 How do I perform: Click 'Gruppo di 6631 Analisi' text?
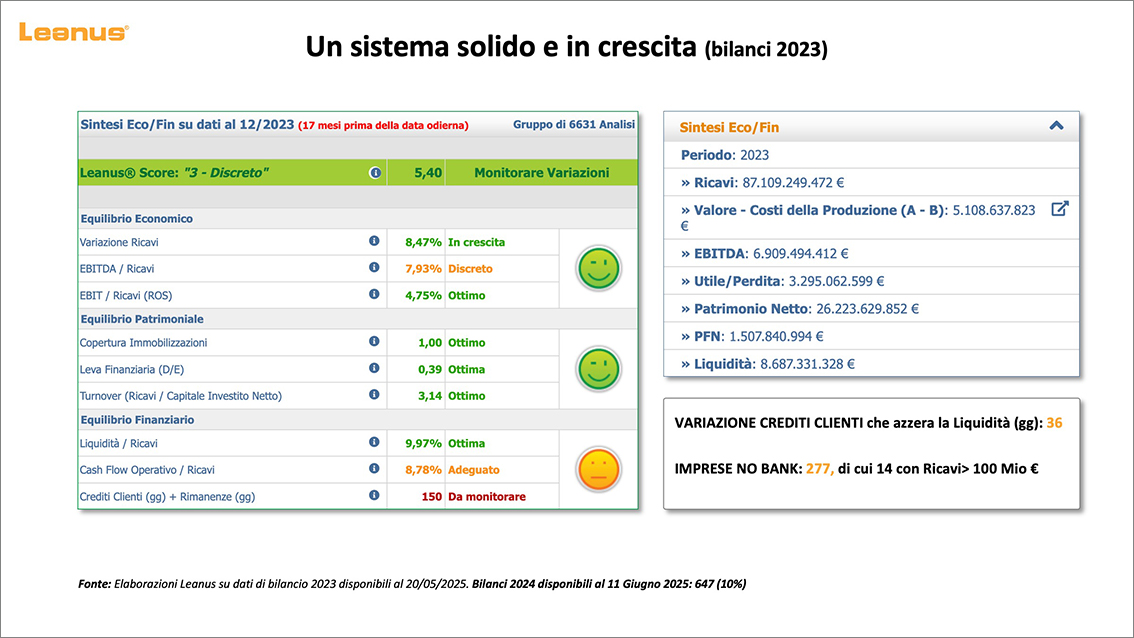pyautogui.click(x=574, y=124)
